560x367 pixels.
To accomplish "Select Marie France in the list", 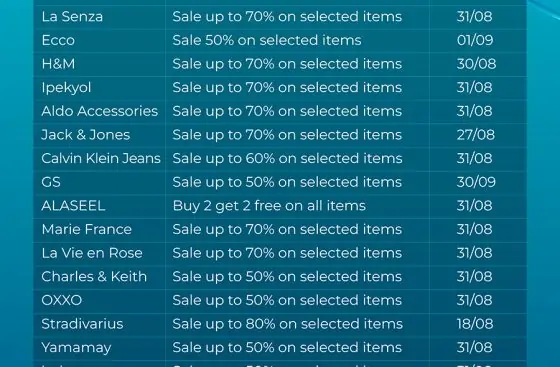I will 87,229.
